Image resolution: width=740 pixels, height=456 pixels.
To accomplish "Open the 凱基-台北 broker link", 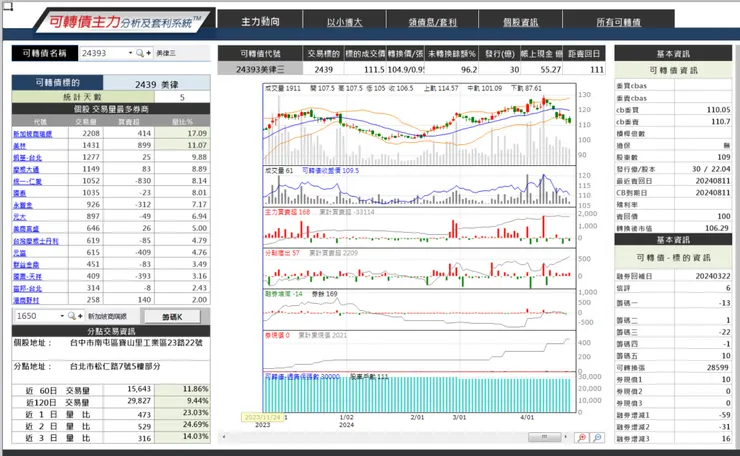I will [27, 158].
